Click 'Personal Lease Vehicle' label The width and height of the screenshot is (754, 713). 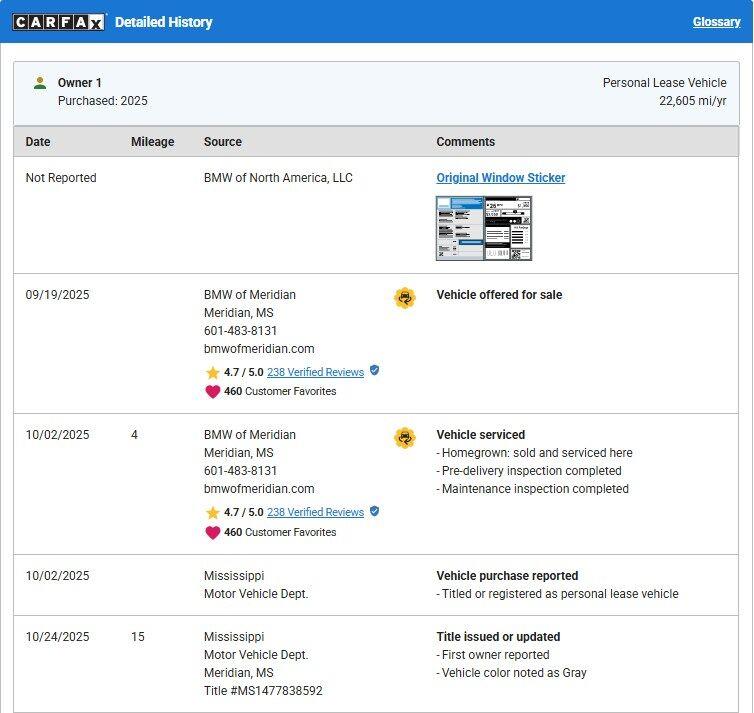pyautogui.click(x=665, y=83)
